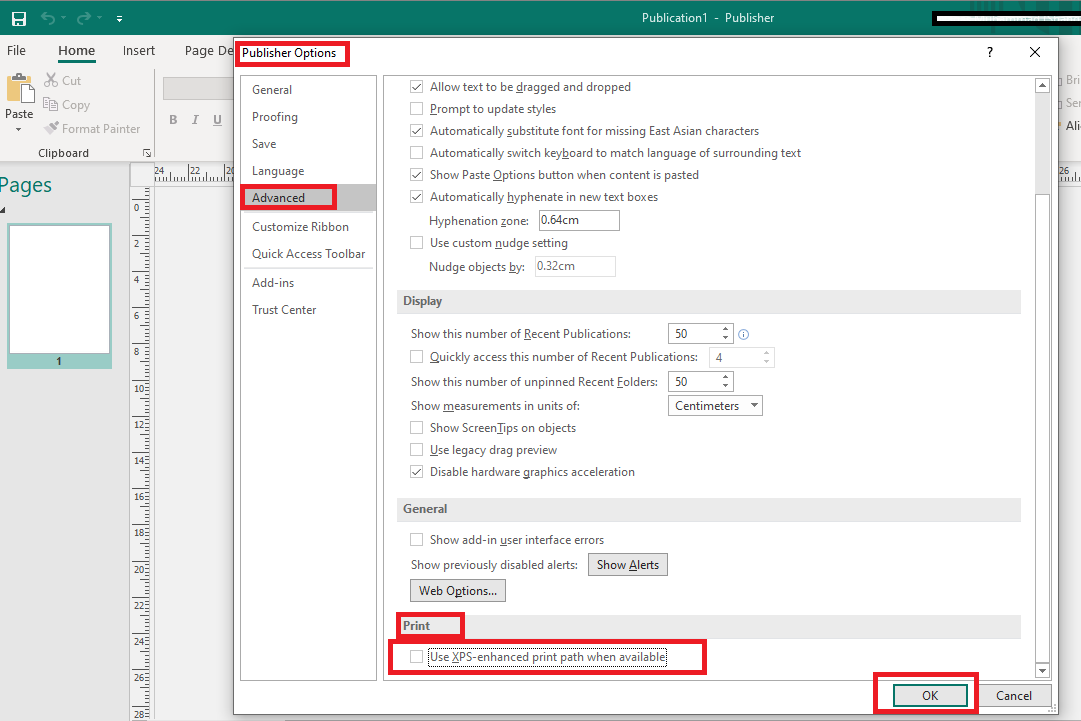Click the Format Painter brush icon

point(51,128)
